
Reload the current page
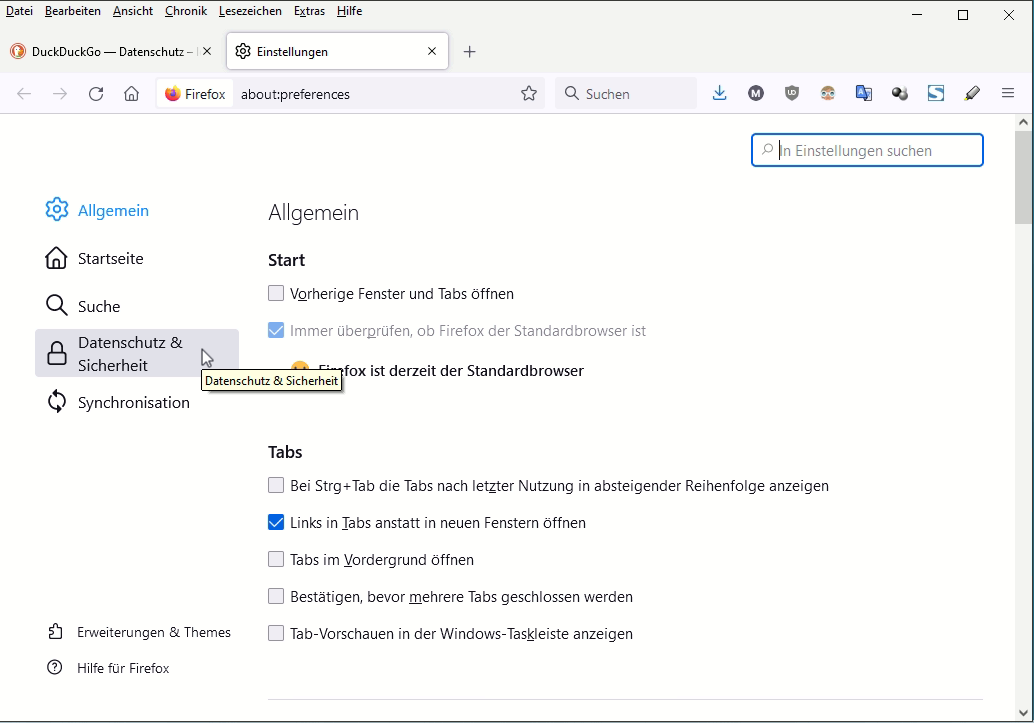[x=96, y=94]
